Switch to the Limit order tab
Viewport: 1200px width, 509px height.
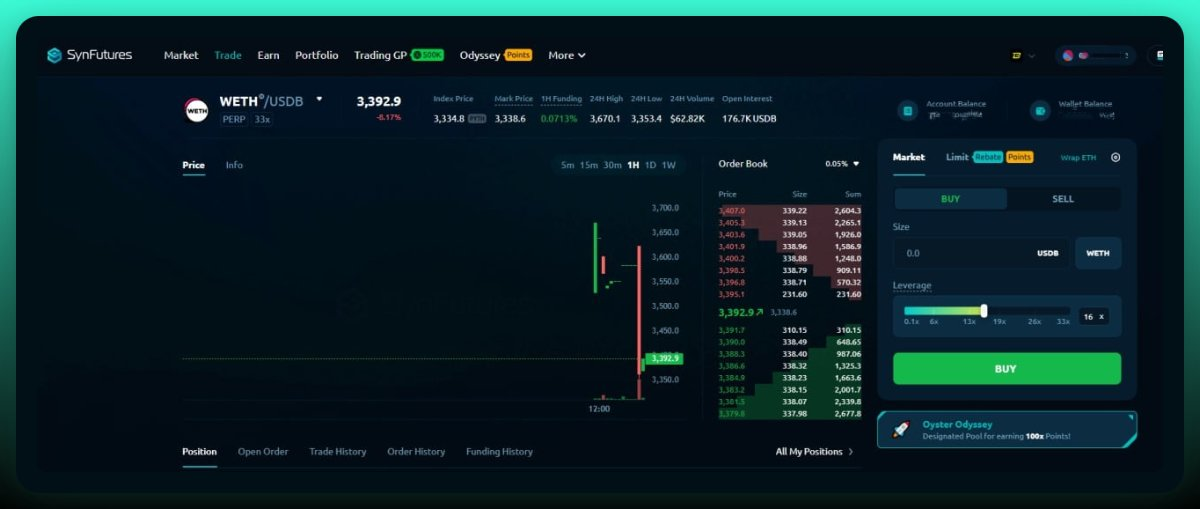(957, 157)
